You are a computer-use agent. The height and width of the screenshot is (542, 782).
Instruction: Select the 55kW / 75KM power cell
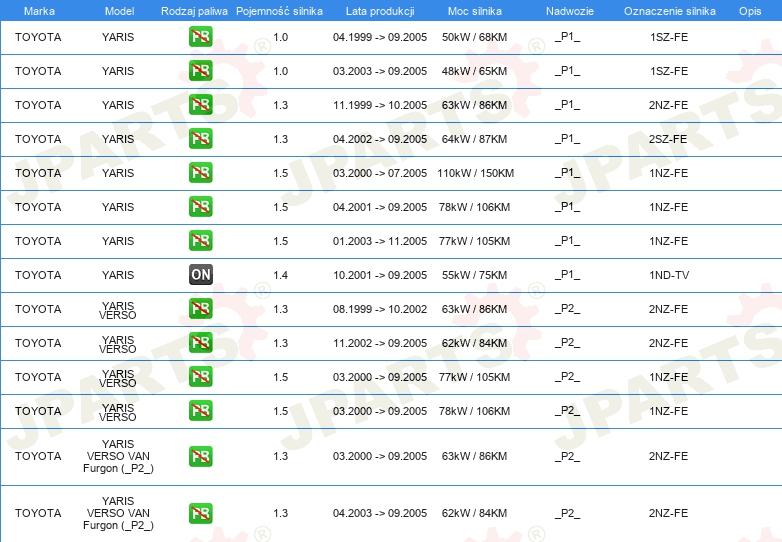pos(474,275)
